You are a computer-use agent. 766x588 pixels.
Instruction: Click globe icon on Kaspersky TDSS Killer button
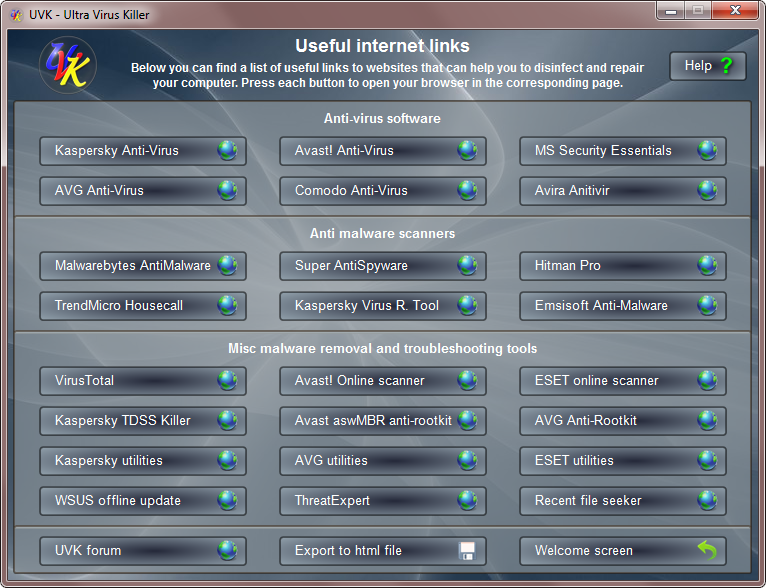point(227,420)
